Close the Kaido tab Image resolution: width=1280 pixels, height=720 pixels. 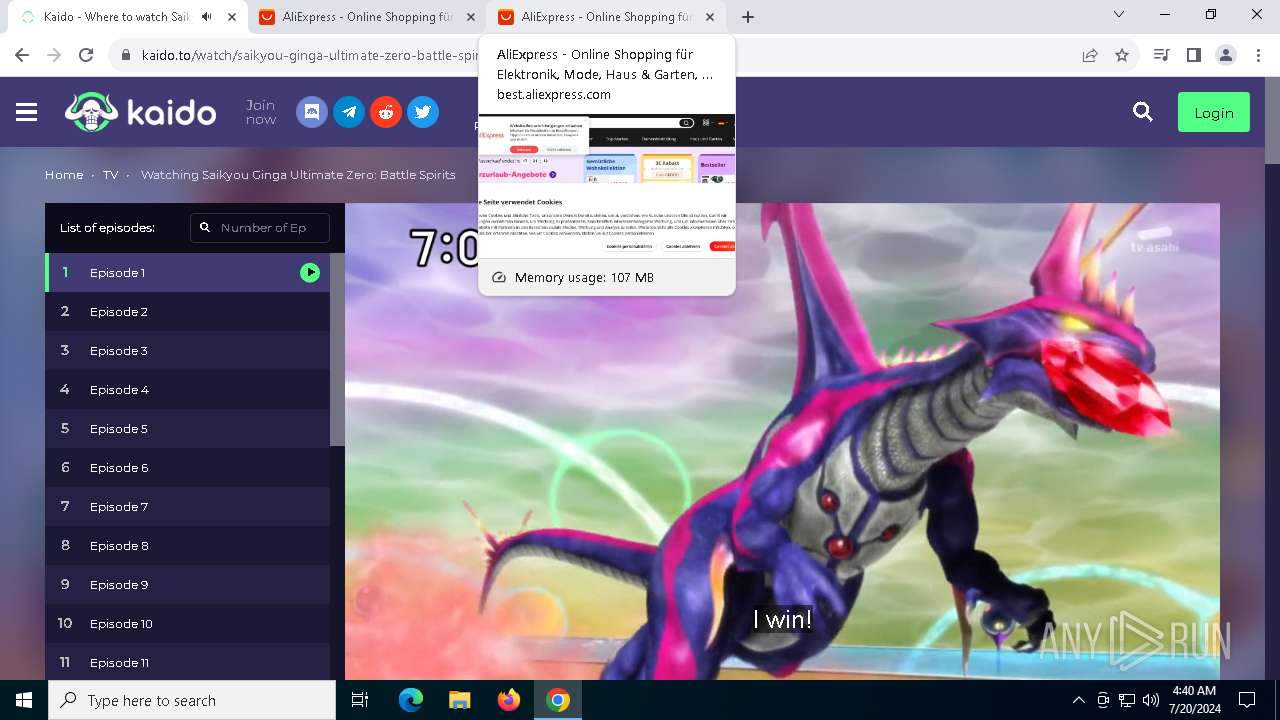232,17
